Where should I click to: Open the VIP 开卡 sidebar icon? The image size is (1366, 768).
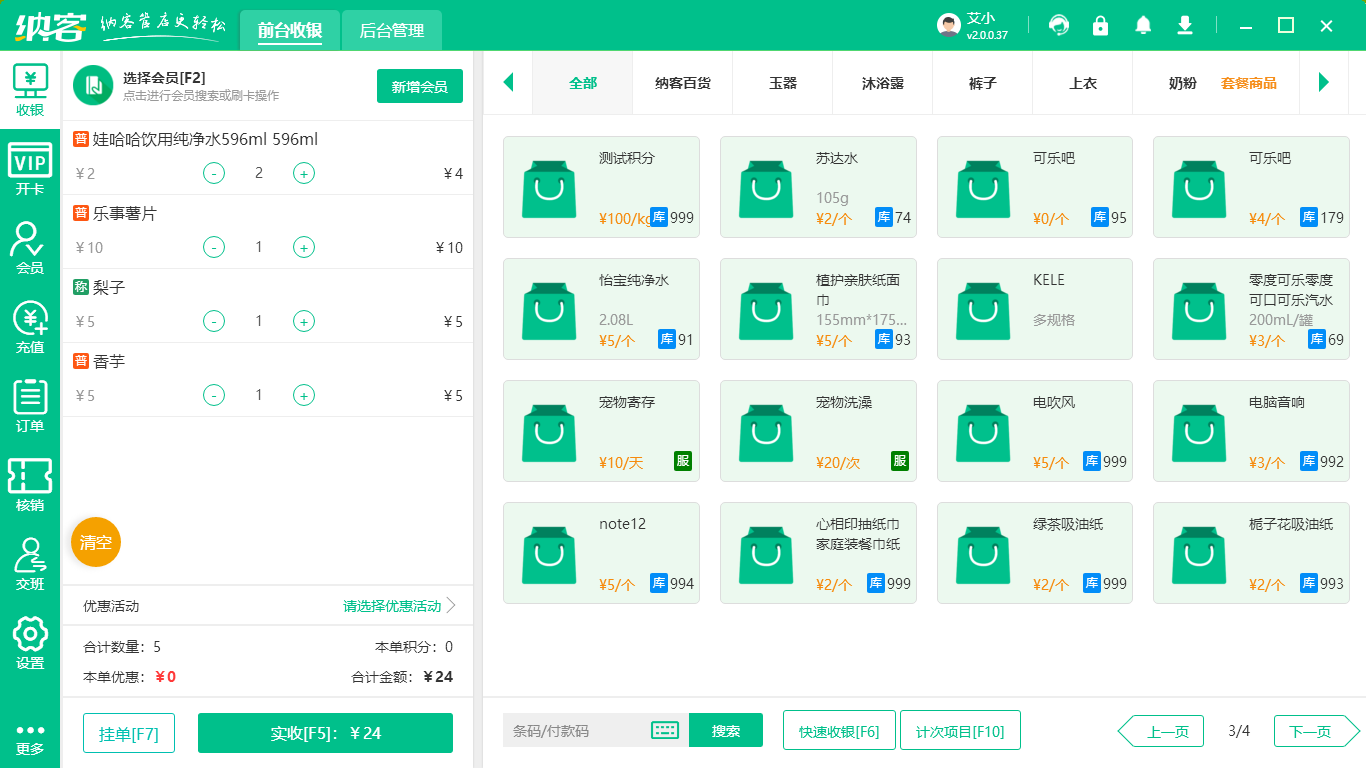pyautogui.click(x=30, y=170)
